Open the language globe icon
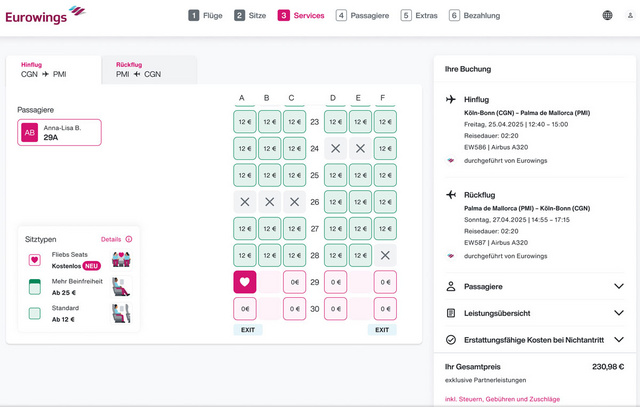Image resolution: width=640 pixels, height=407 pixels. (607, 15)
